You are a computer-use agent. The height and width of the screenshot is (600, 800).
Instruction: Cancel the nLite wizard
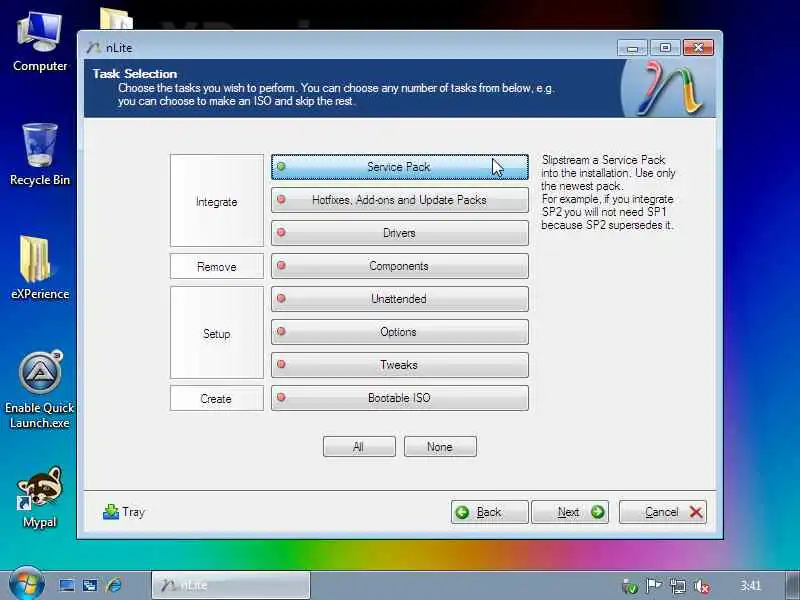(663, 512)
